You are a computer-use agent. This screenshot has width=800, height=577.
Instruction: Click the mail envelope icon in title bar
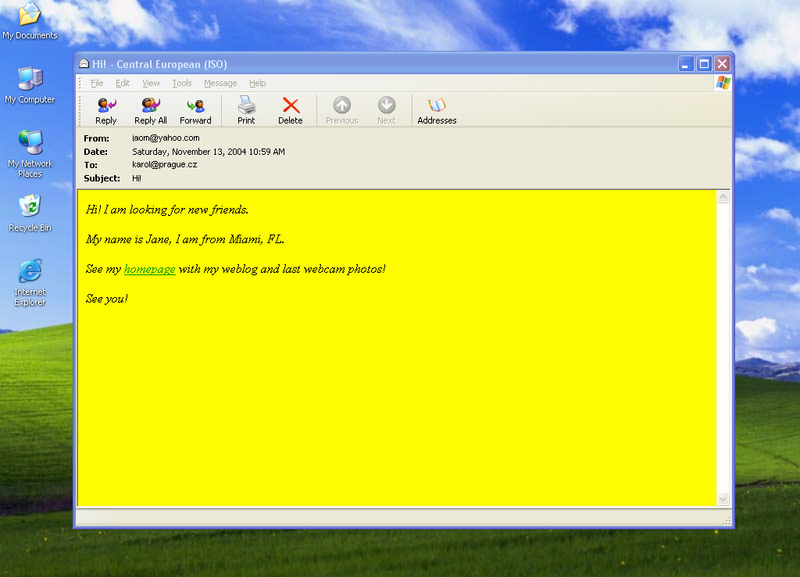pos(84,64)
